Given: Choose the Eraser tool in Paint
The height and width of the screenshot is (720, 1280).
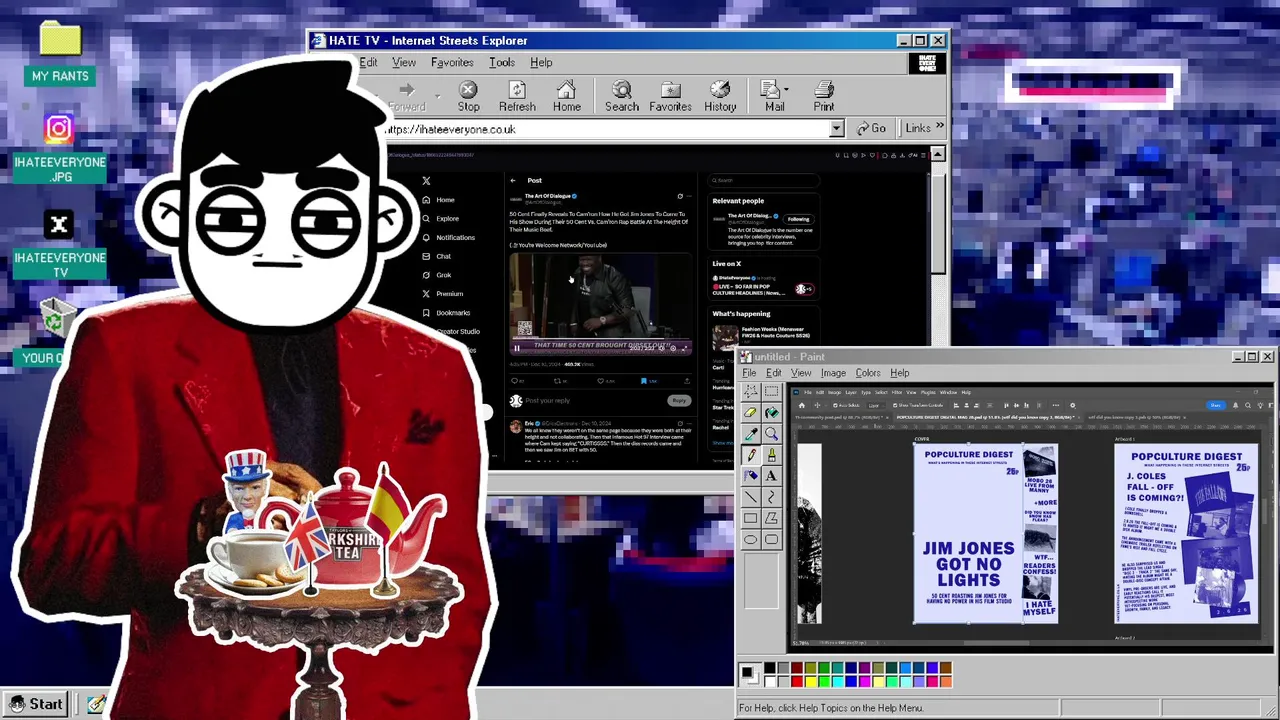Looking at the screenshot, I should click(x=750, y=412).
